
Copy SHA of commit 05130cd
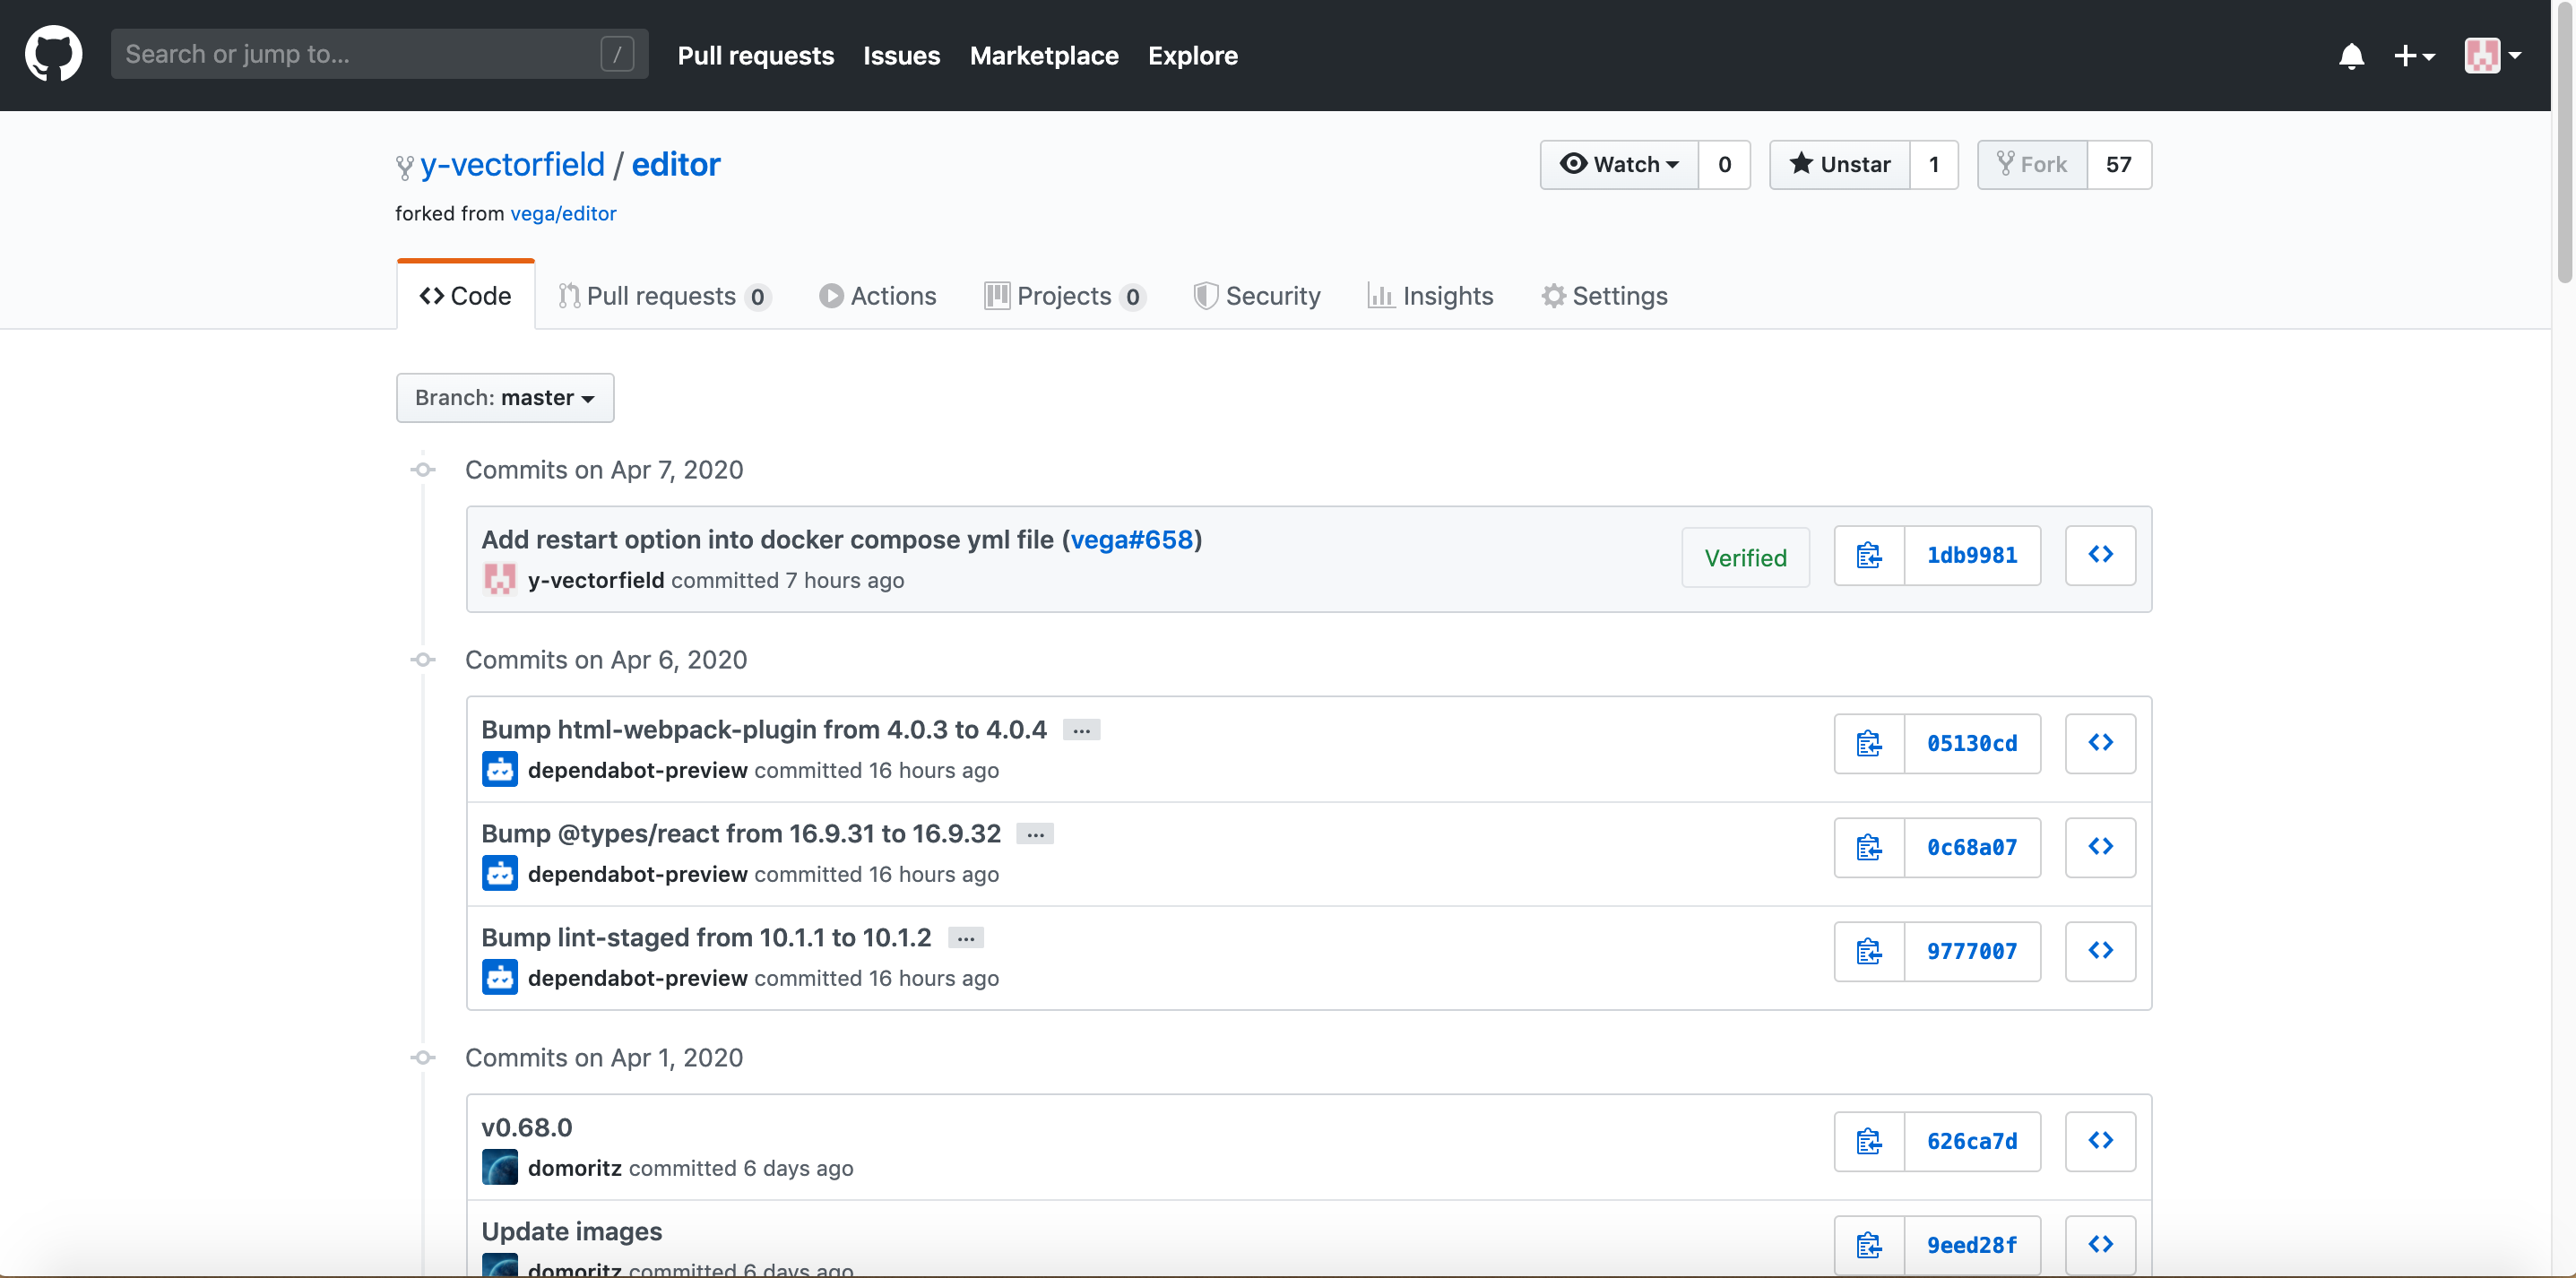pyautogui.click(x=1869, y=743)
